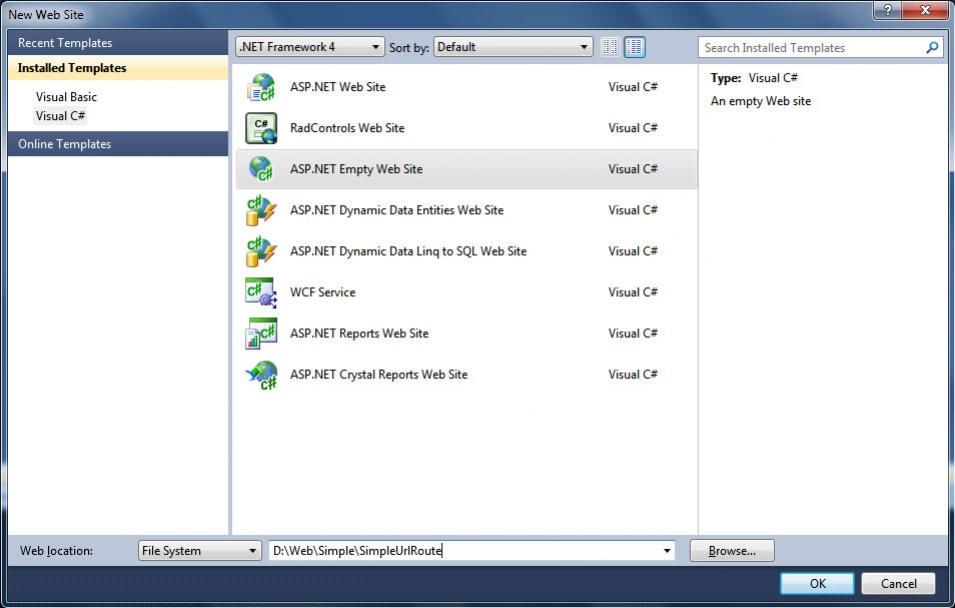Click the ASP.NET Empty Web Site icon
This screenshot has width=955, height=608.
click(x=261, y=169)
